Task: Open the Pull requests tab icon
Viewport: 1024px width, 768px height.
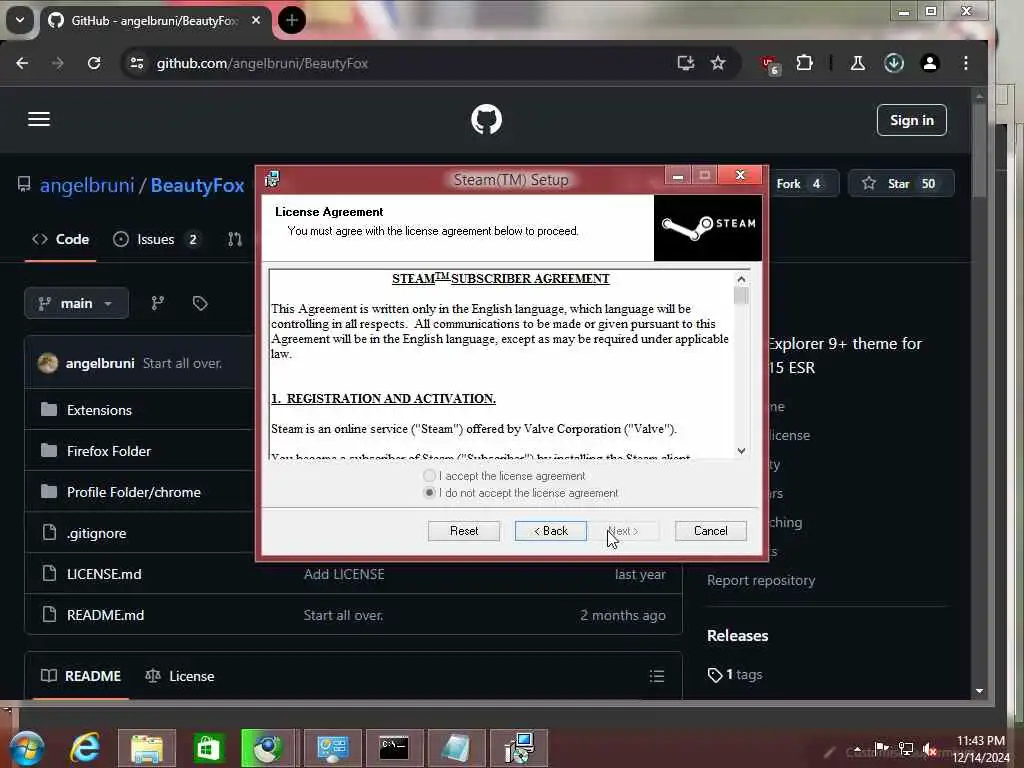Action: click(235, 240)
